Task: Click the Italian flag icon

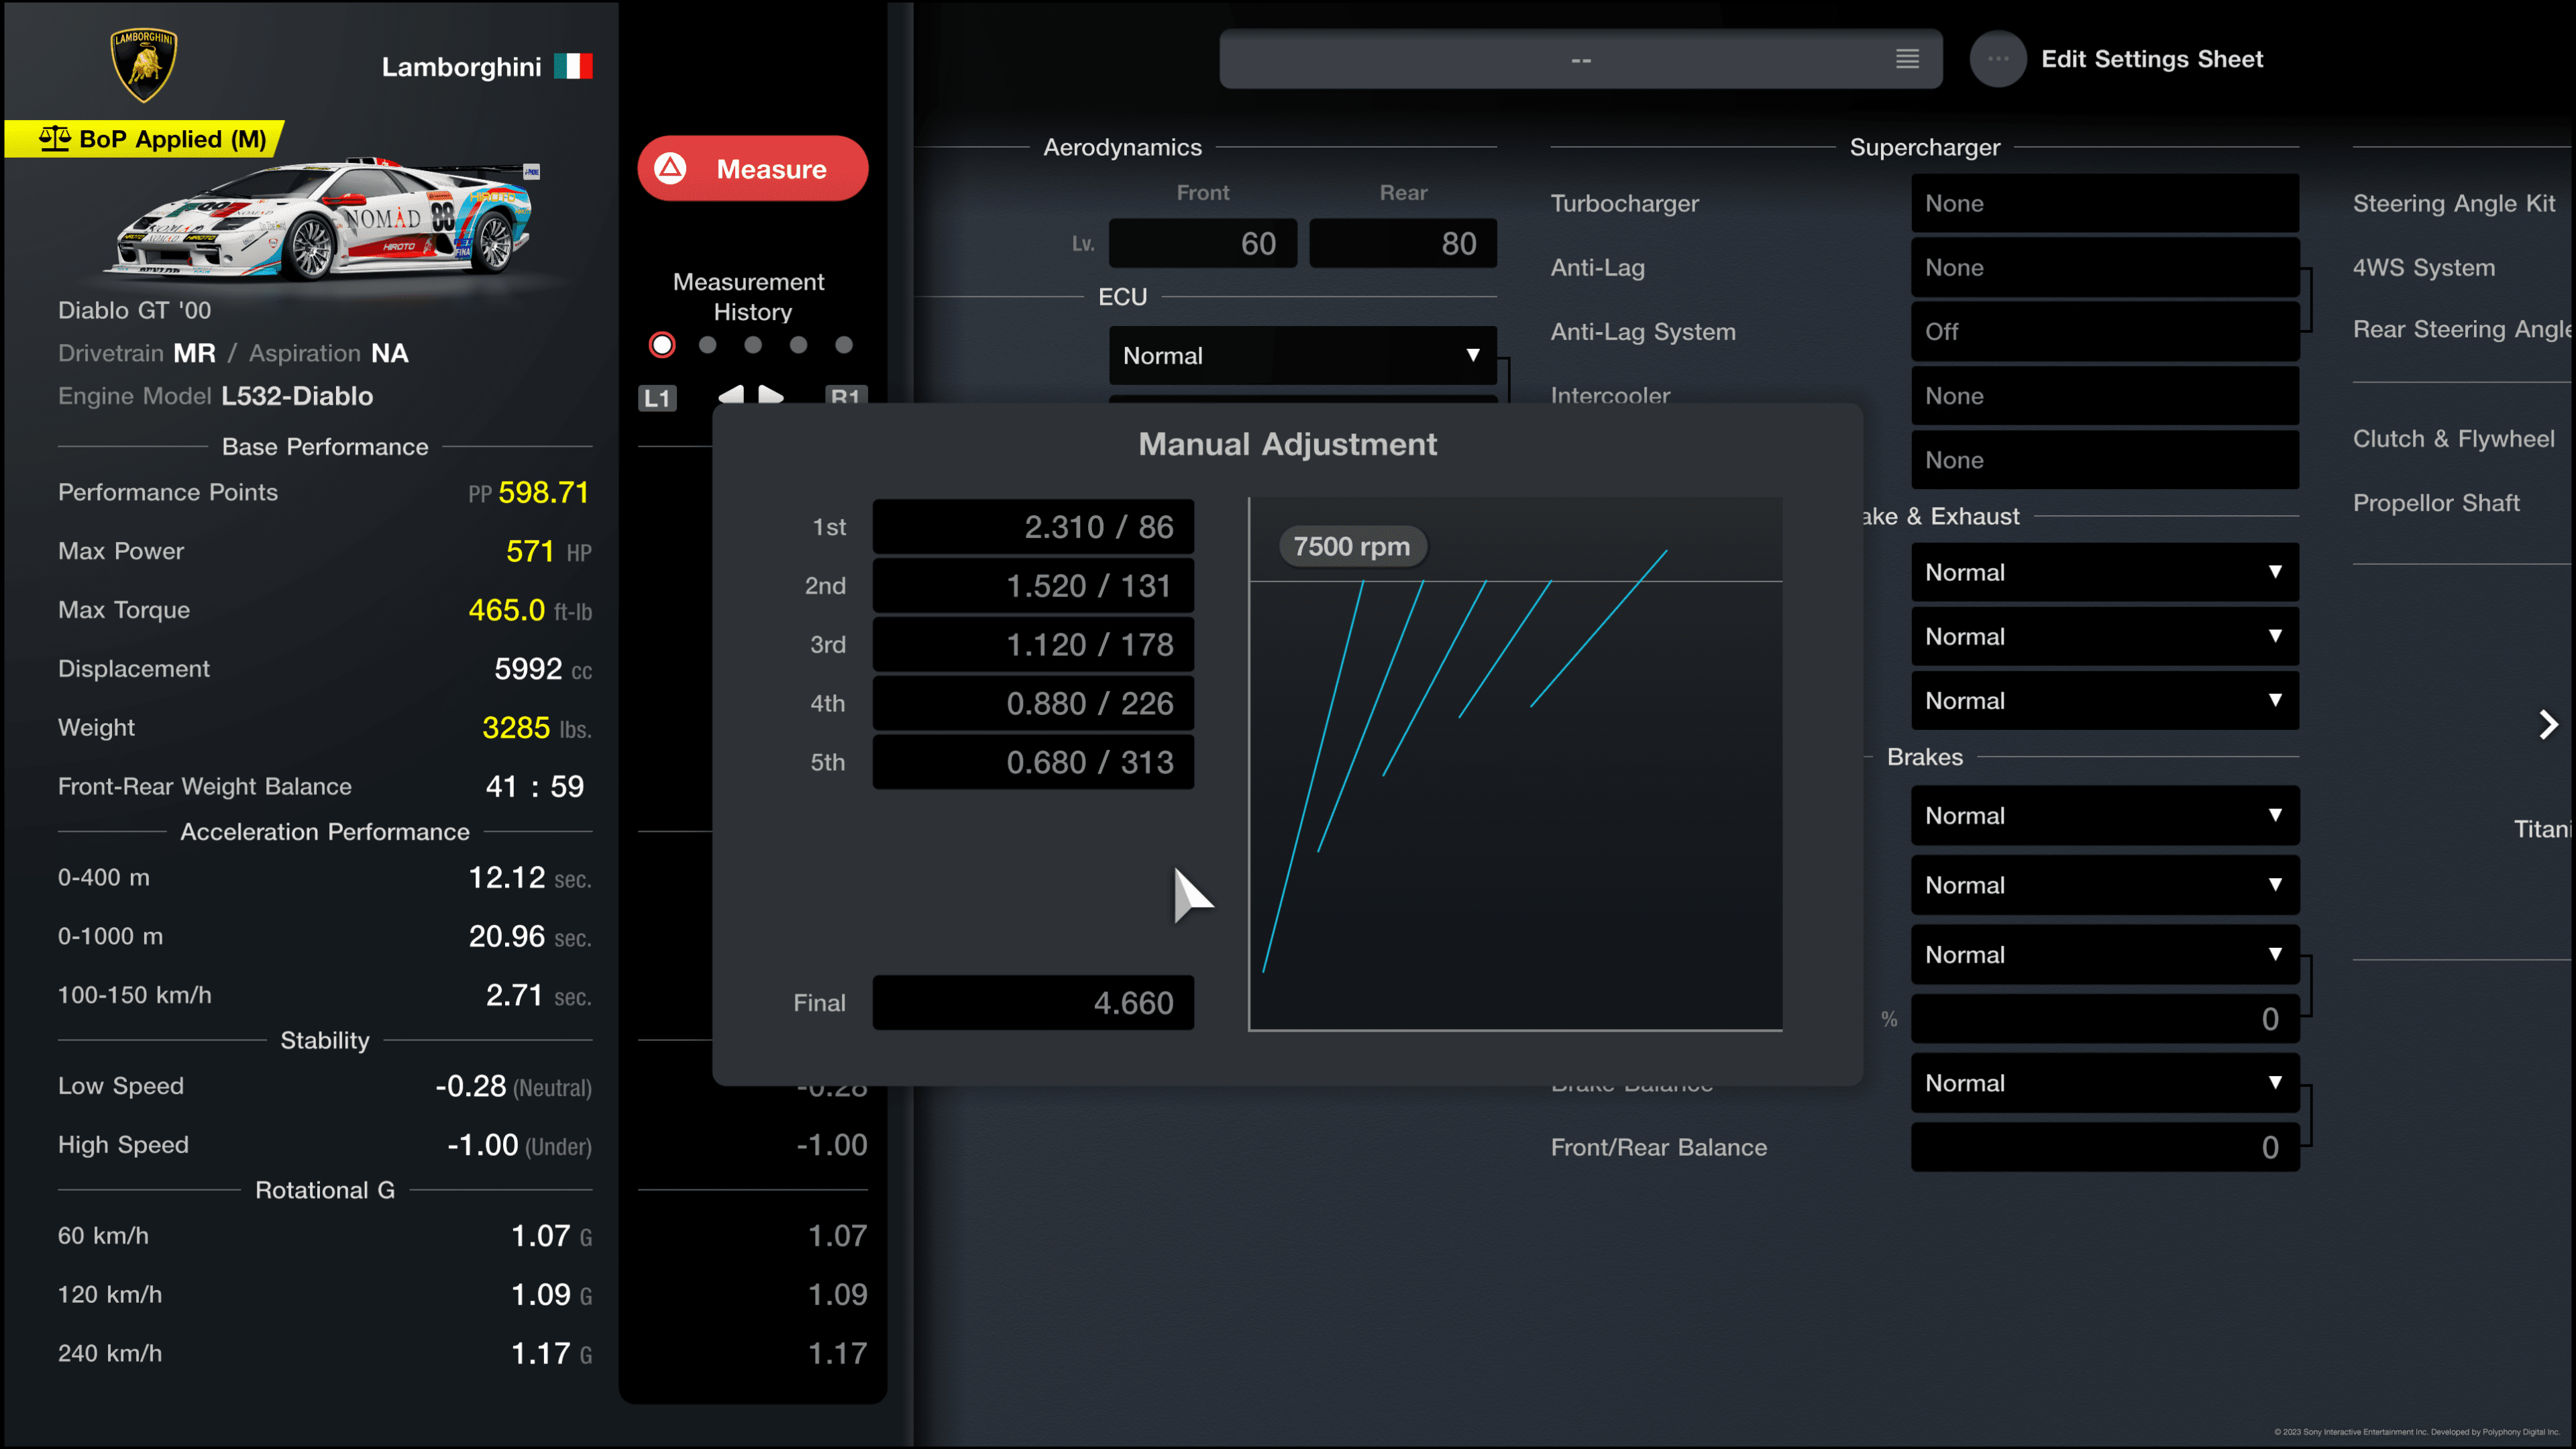Action: coord(573,66)
